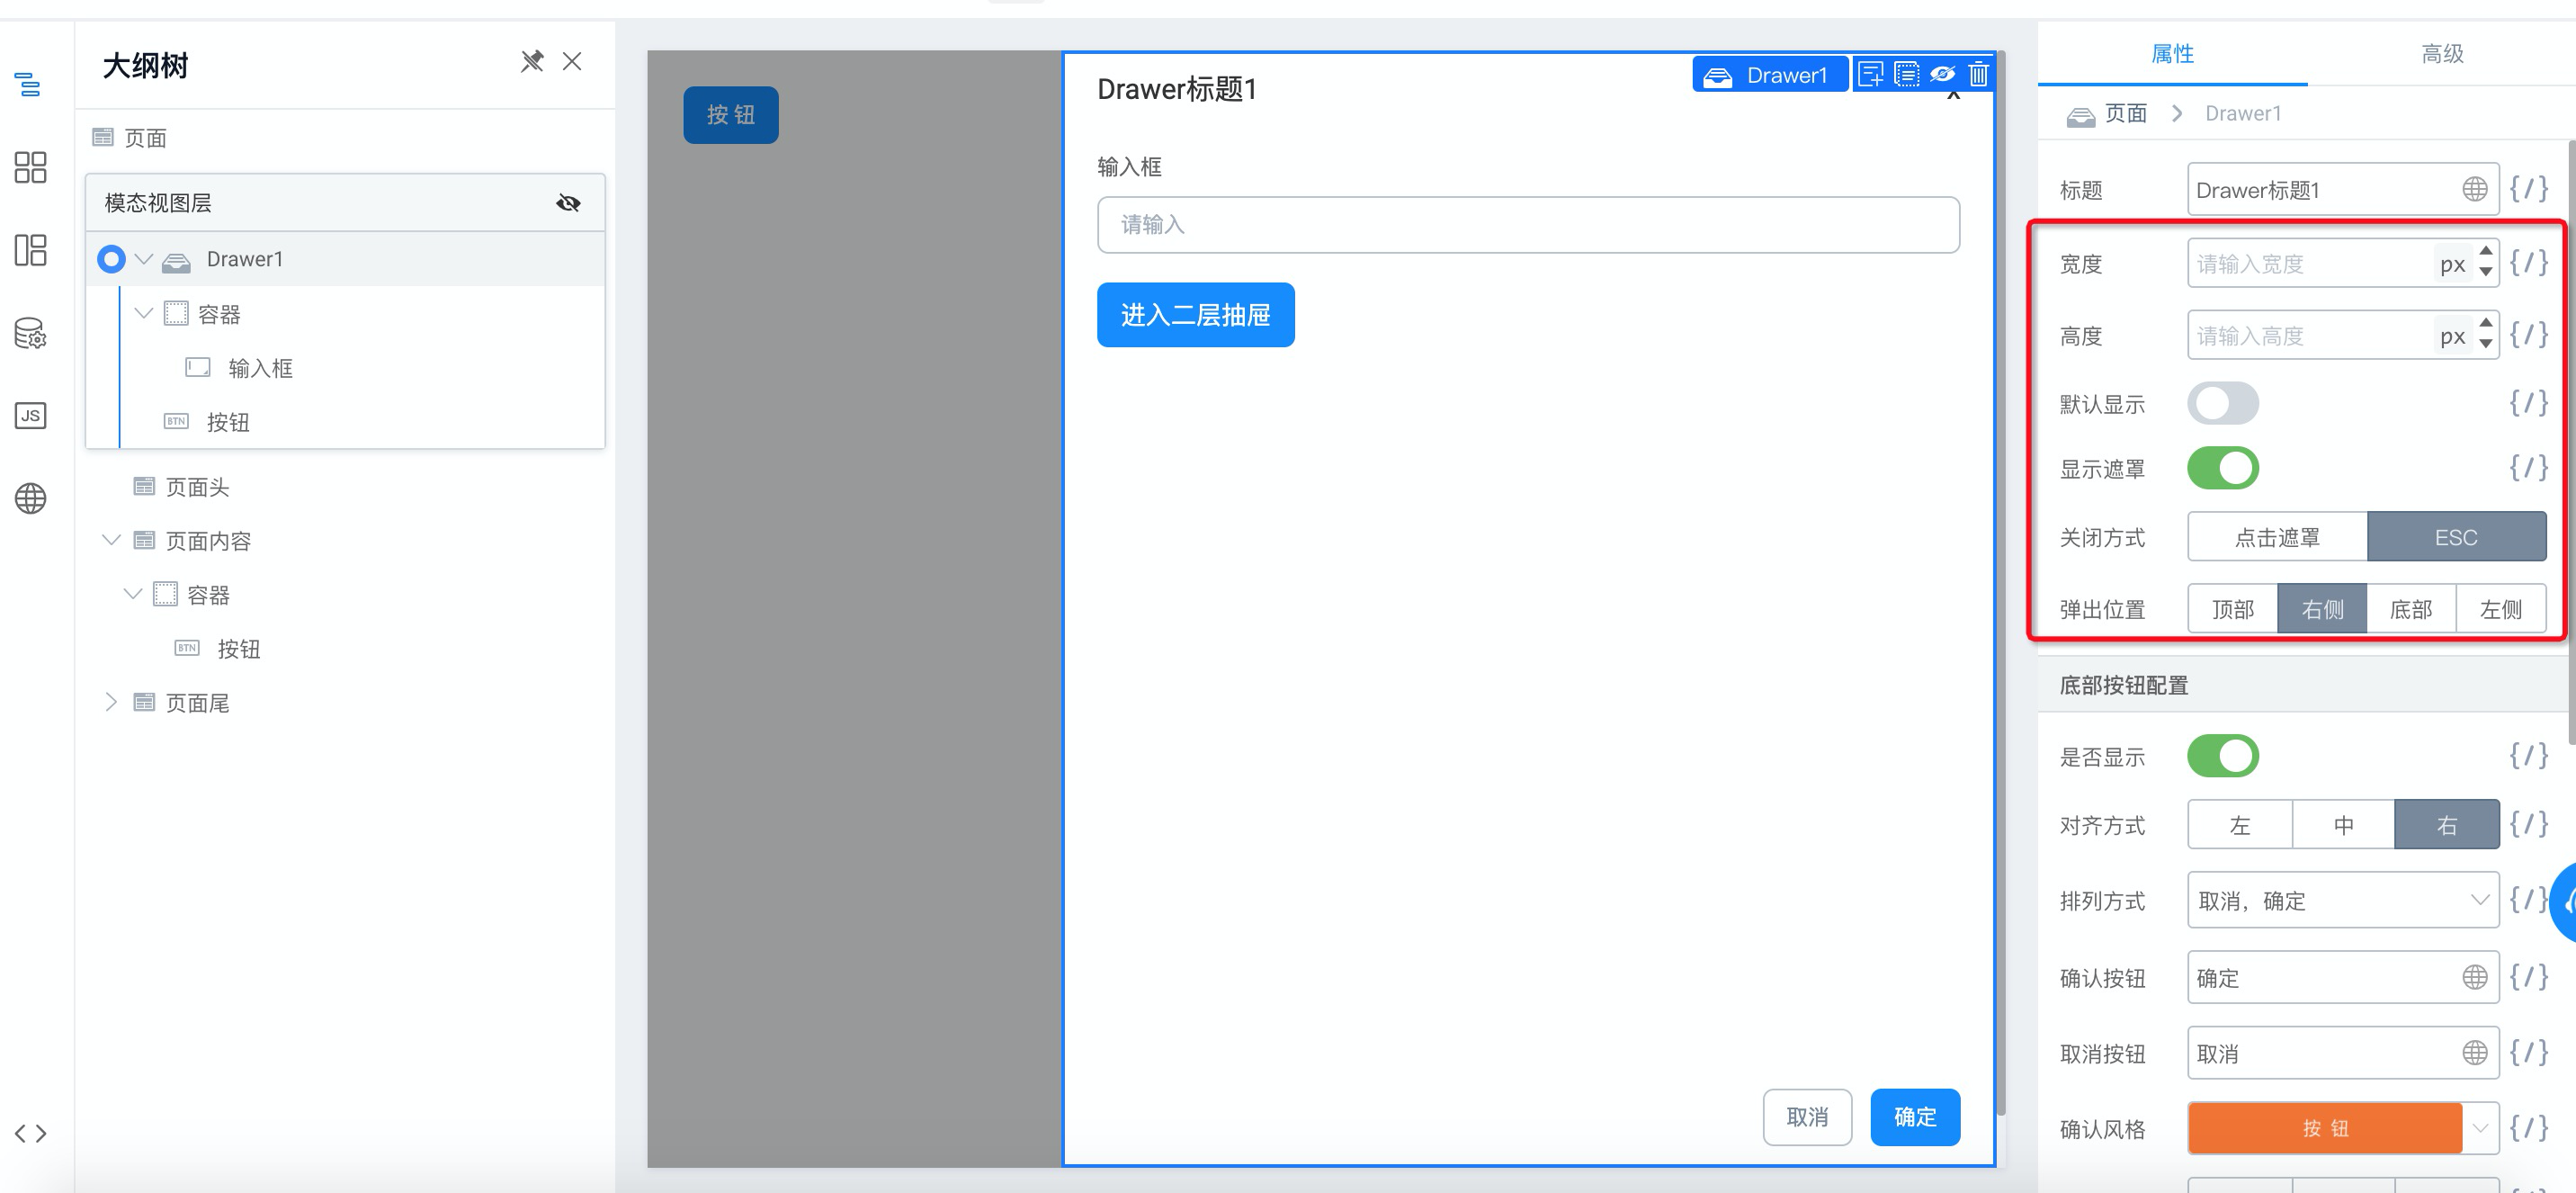Select ESC close method
The image size is (2576, 1193).
point(2456,537)
